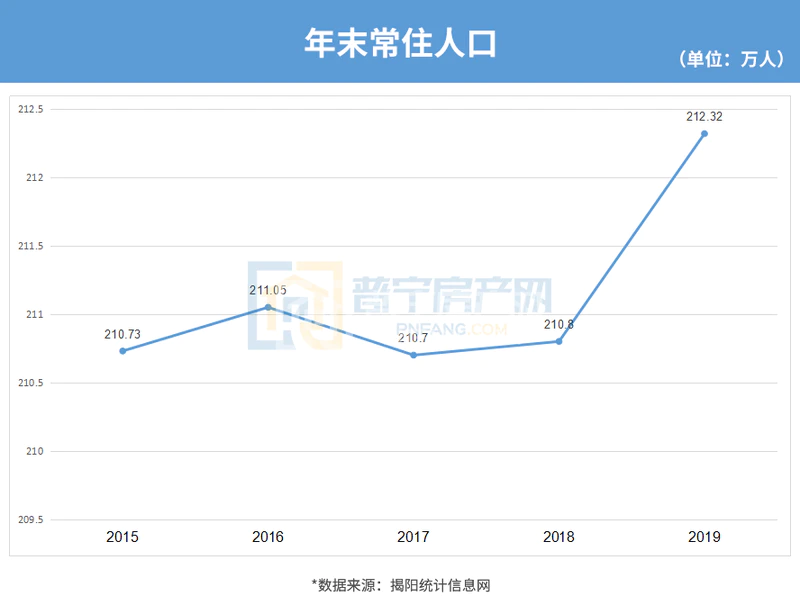Click the 2019 x-axis label
This screenshot has height=614, width=800.
click(x=704, y=537)
